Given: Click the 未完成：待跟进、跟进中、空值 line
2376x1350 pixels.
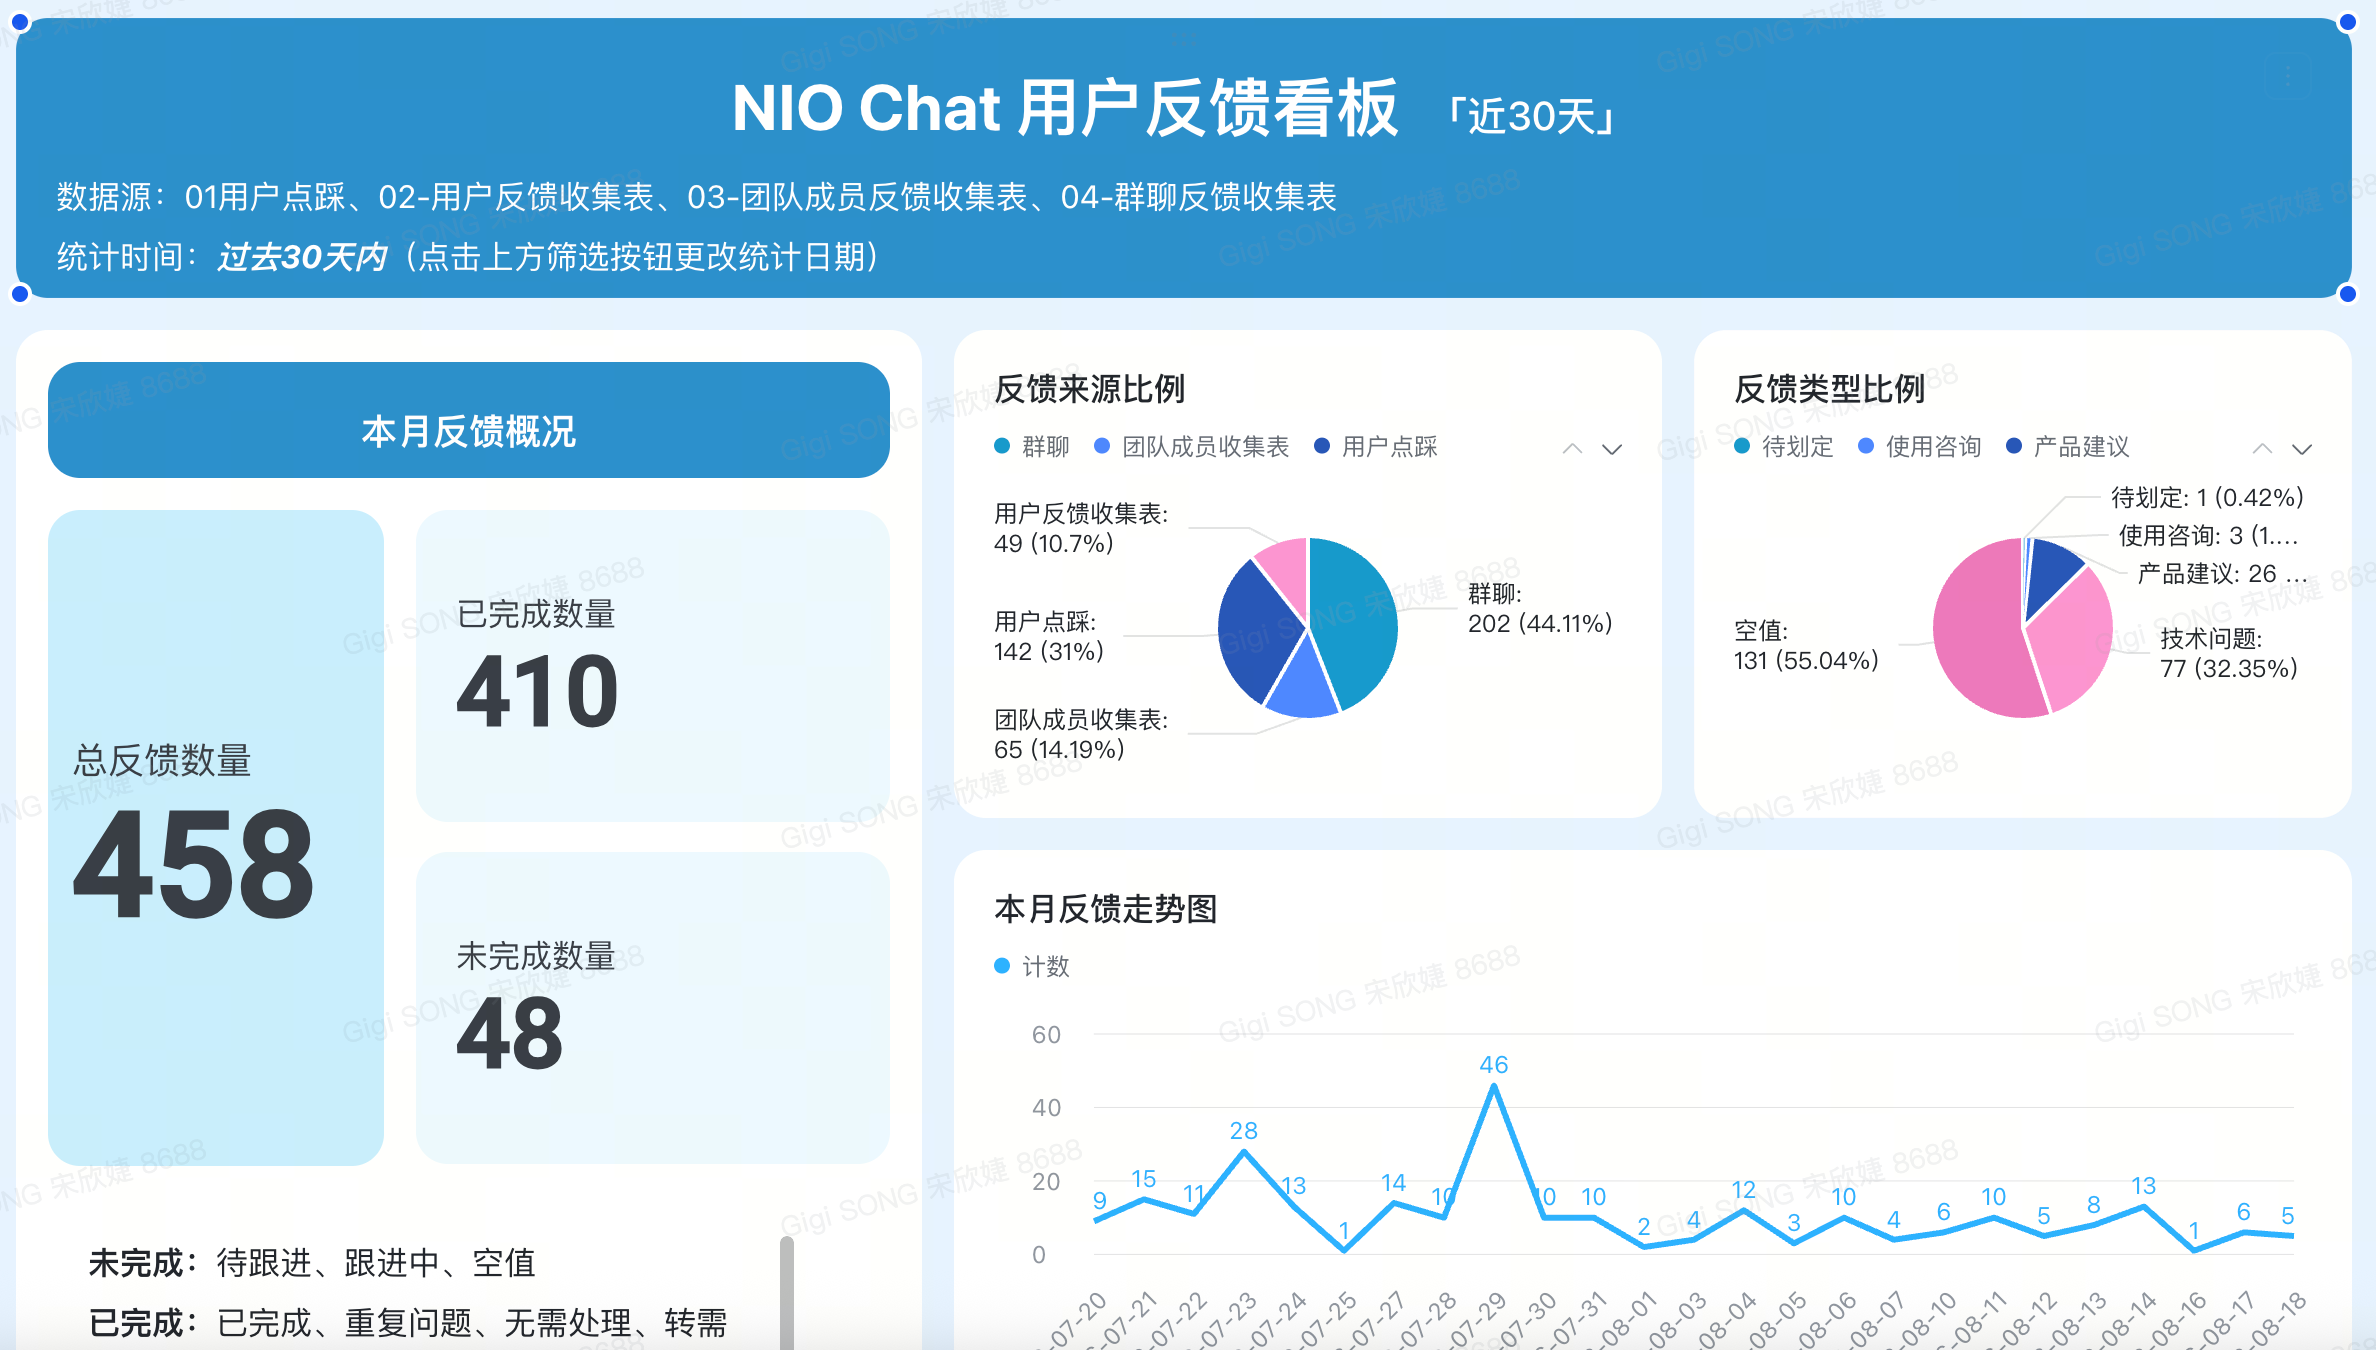Looking at the screenshot, I should (312, 1263).
